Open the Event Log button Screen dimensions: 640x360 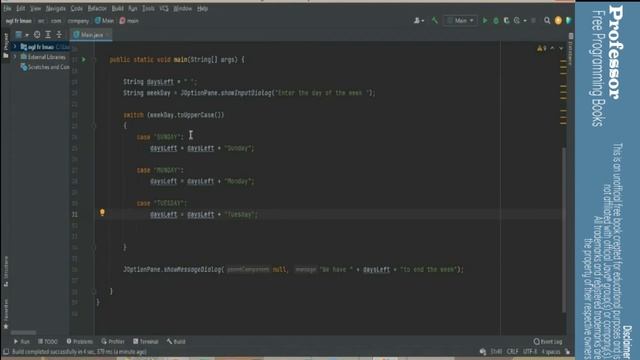[548, 341]
